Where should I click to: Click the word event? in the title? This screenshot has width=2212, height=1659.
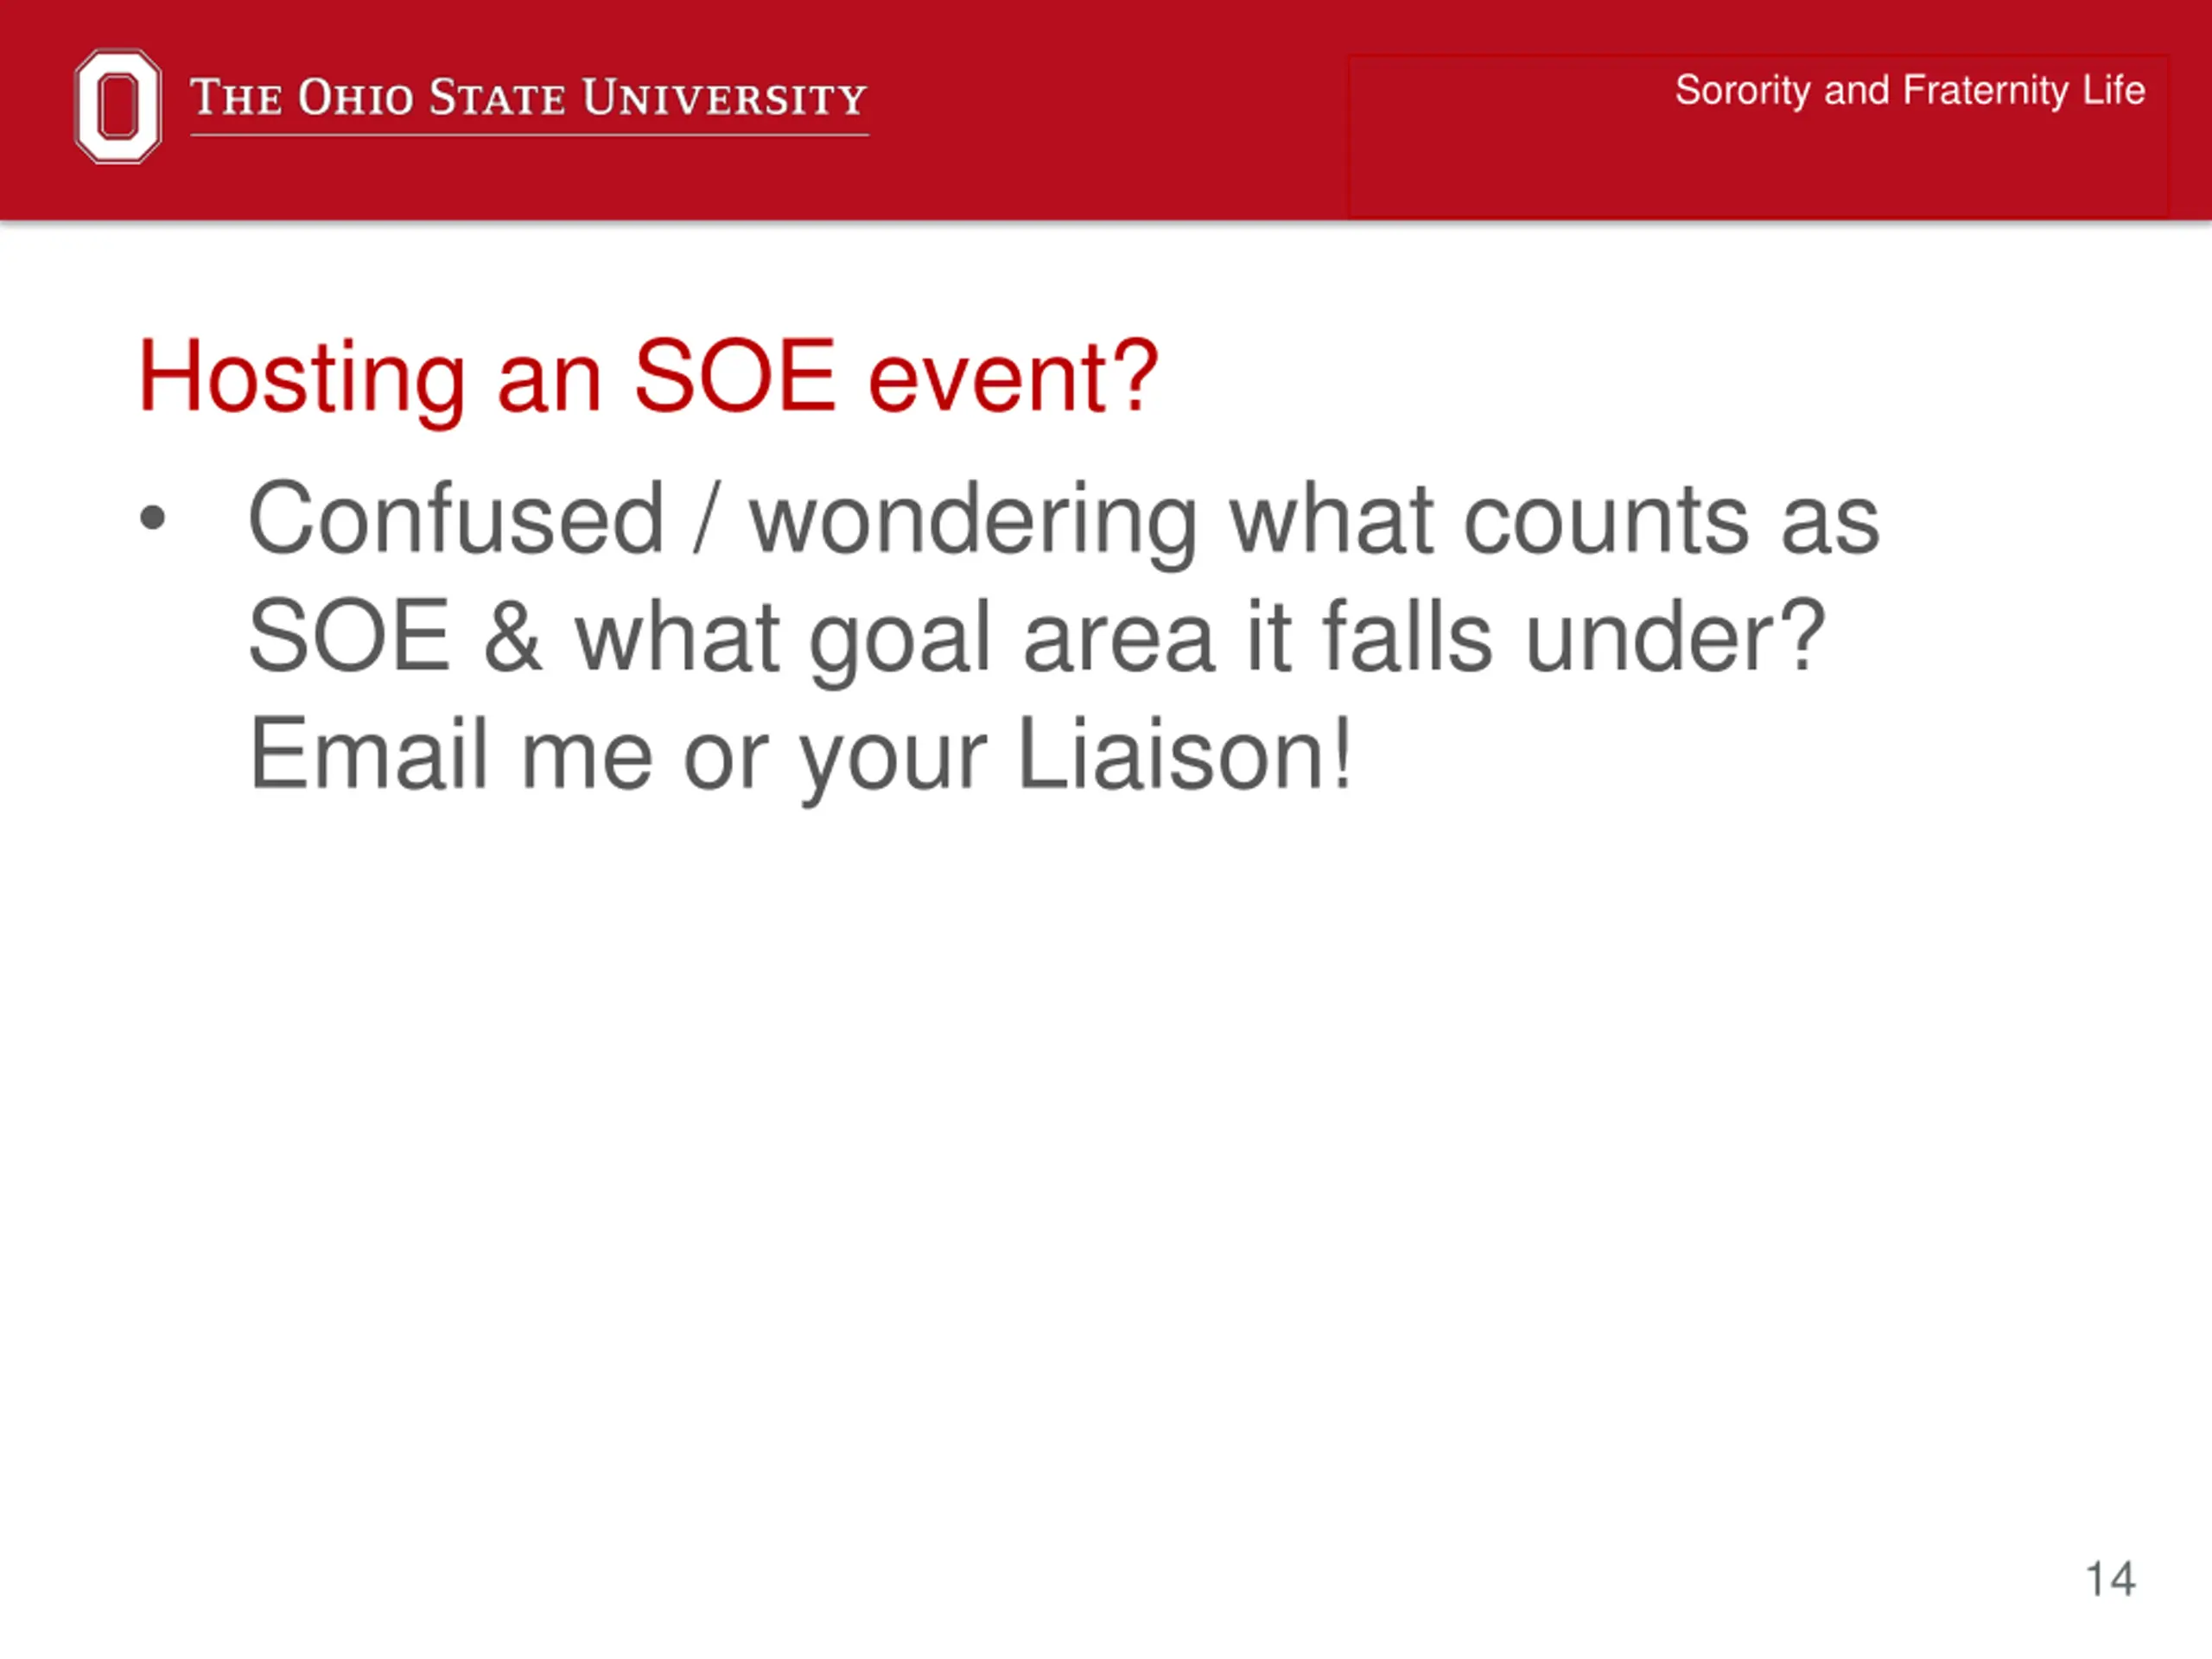[x=1013, y=378]
